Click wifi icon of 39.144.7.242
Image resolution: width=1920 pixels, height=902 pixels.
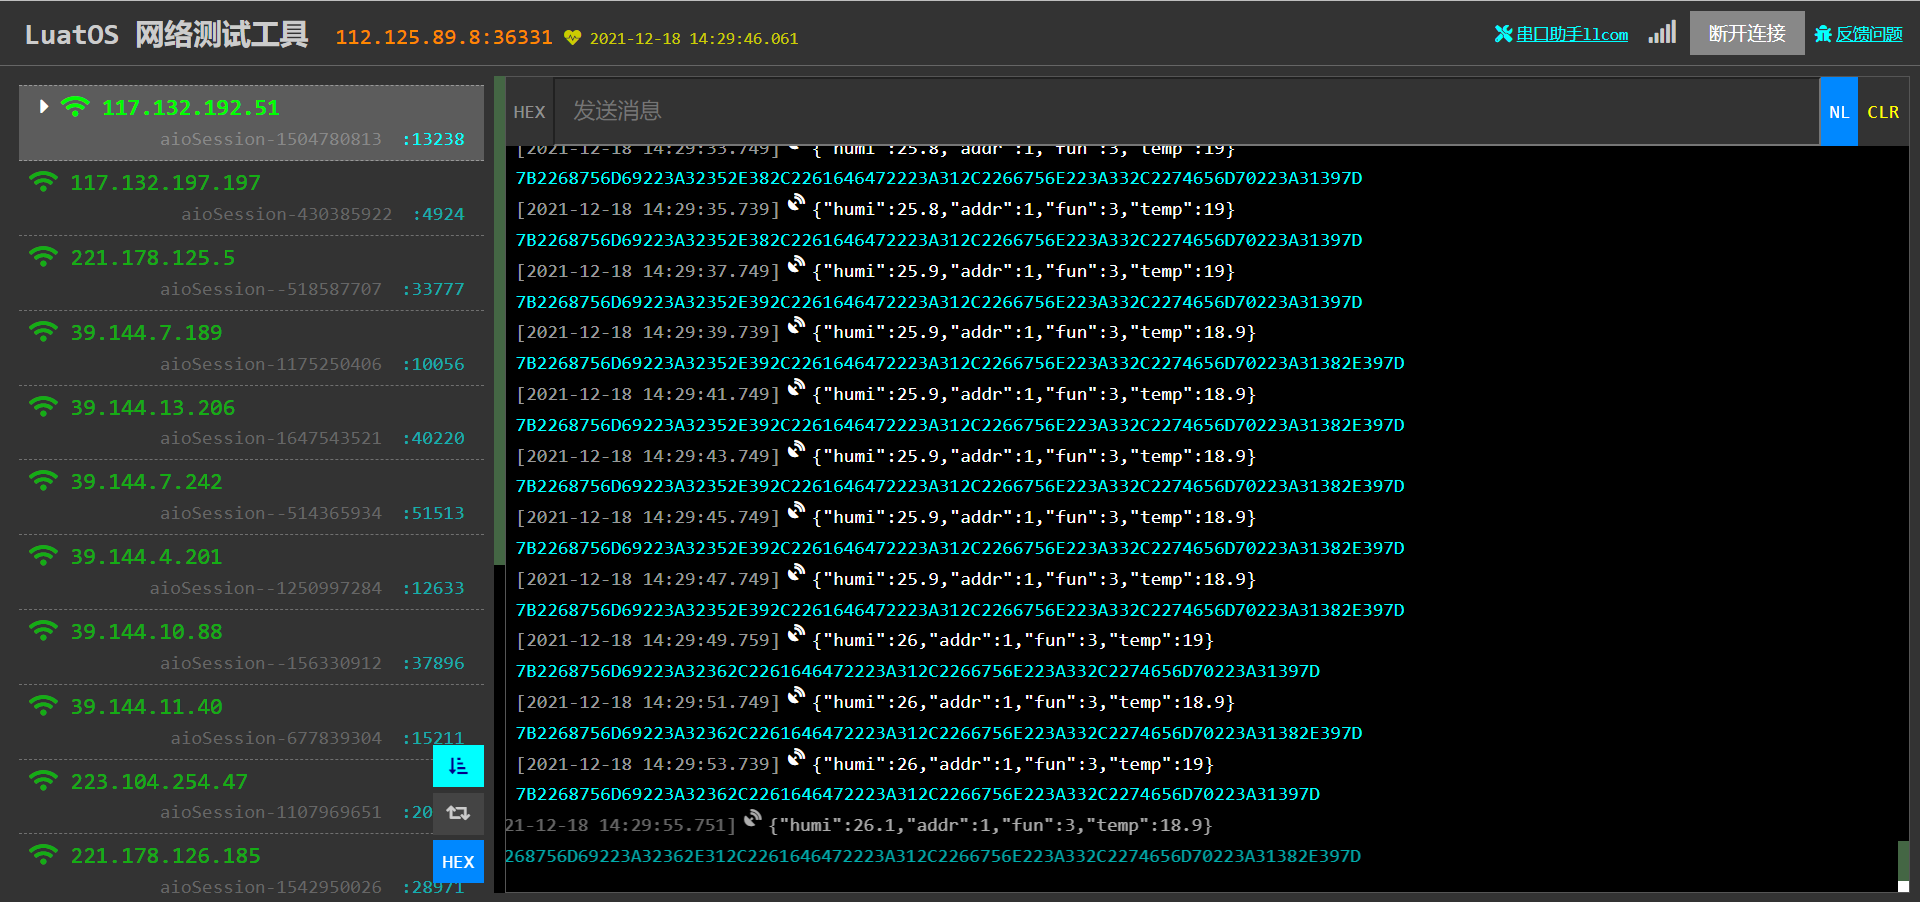(x=43, y=481)
